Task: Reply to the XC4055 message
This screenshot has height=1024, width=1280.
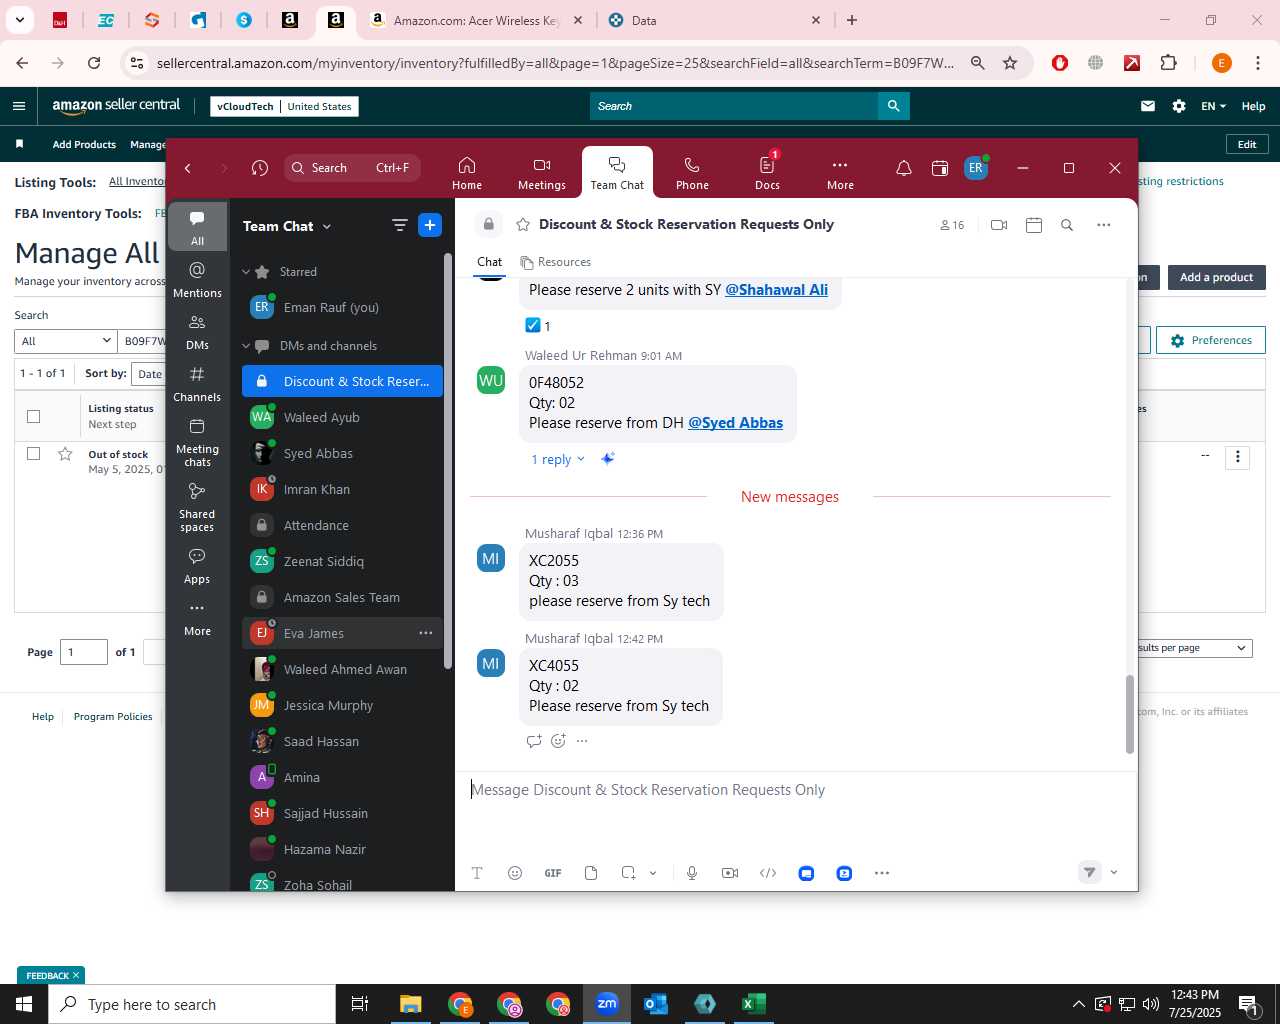Action: click(x=534, y=741)
